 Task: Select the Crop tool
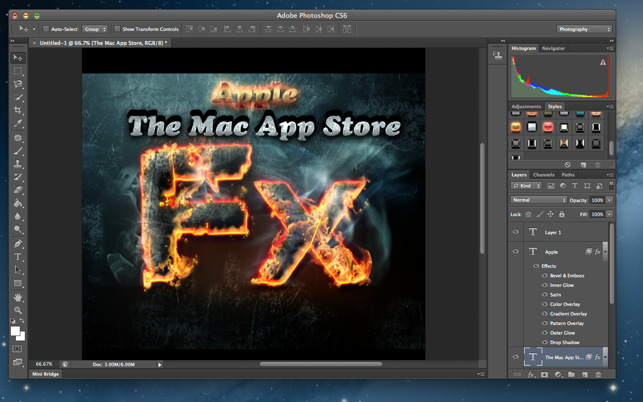tap(18, 110)
